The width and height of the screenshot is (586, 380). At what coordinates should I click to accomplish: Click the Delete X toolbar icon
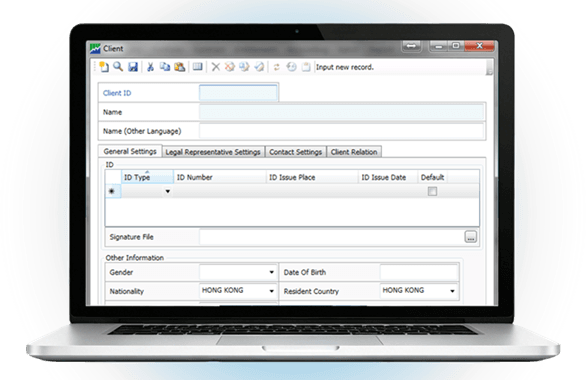216,67
